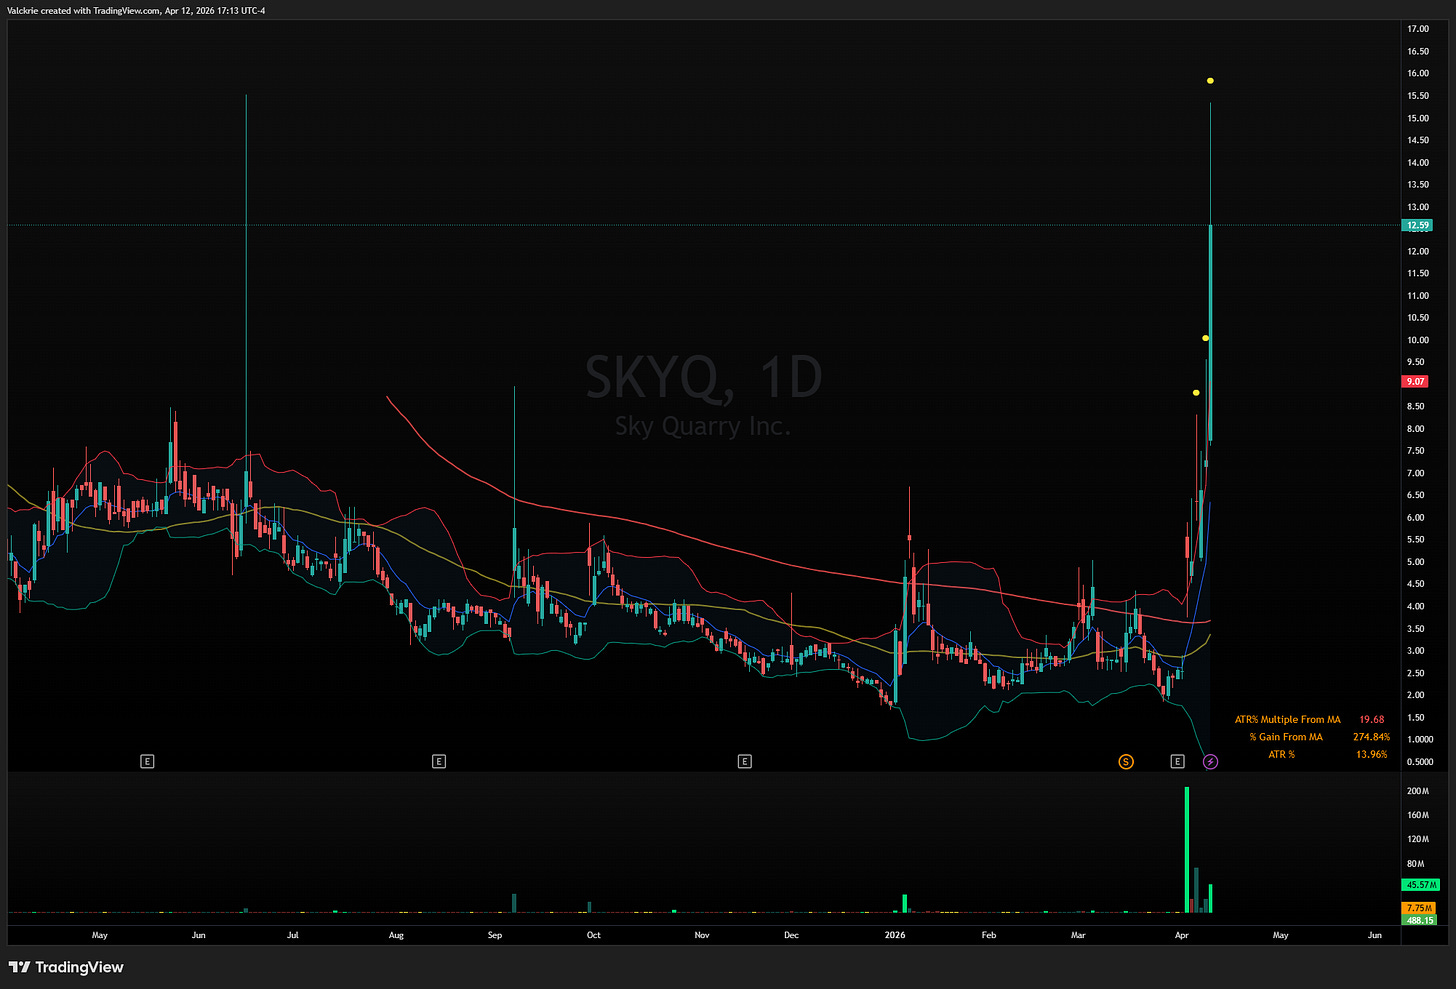Click the 'ATR %' label
The height and width of the screenshot is (989, 1456).
pyautogui.click(x=1282, y=754)
